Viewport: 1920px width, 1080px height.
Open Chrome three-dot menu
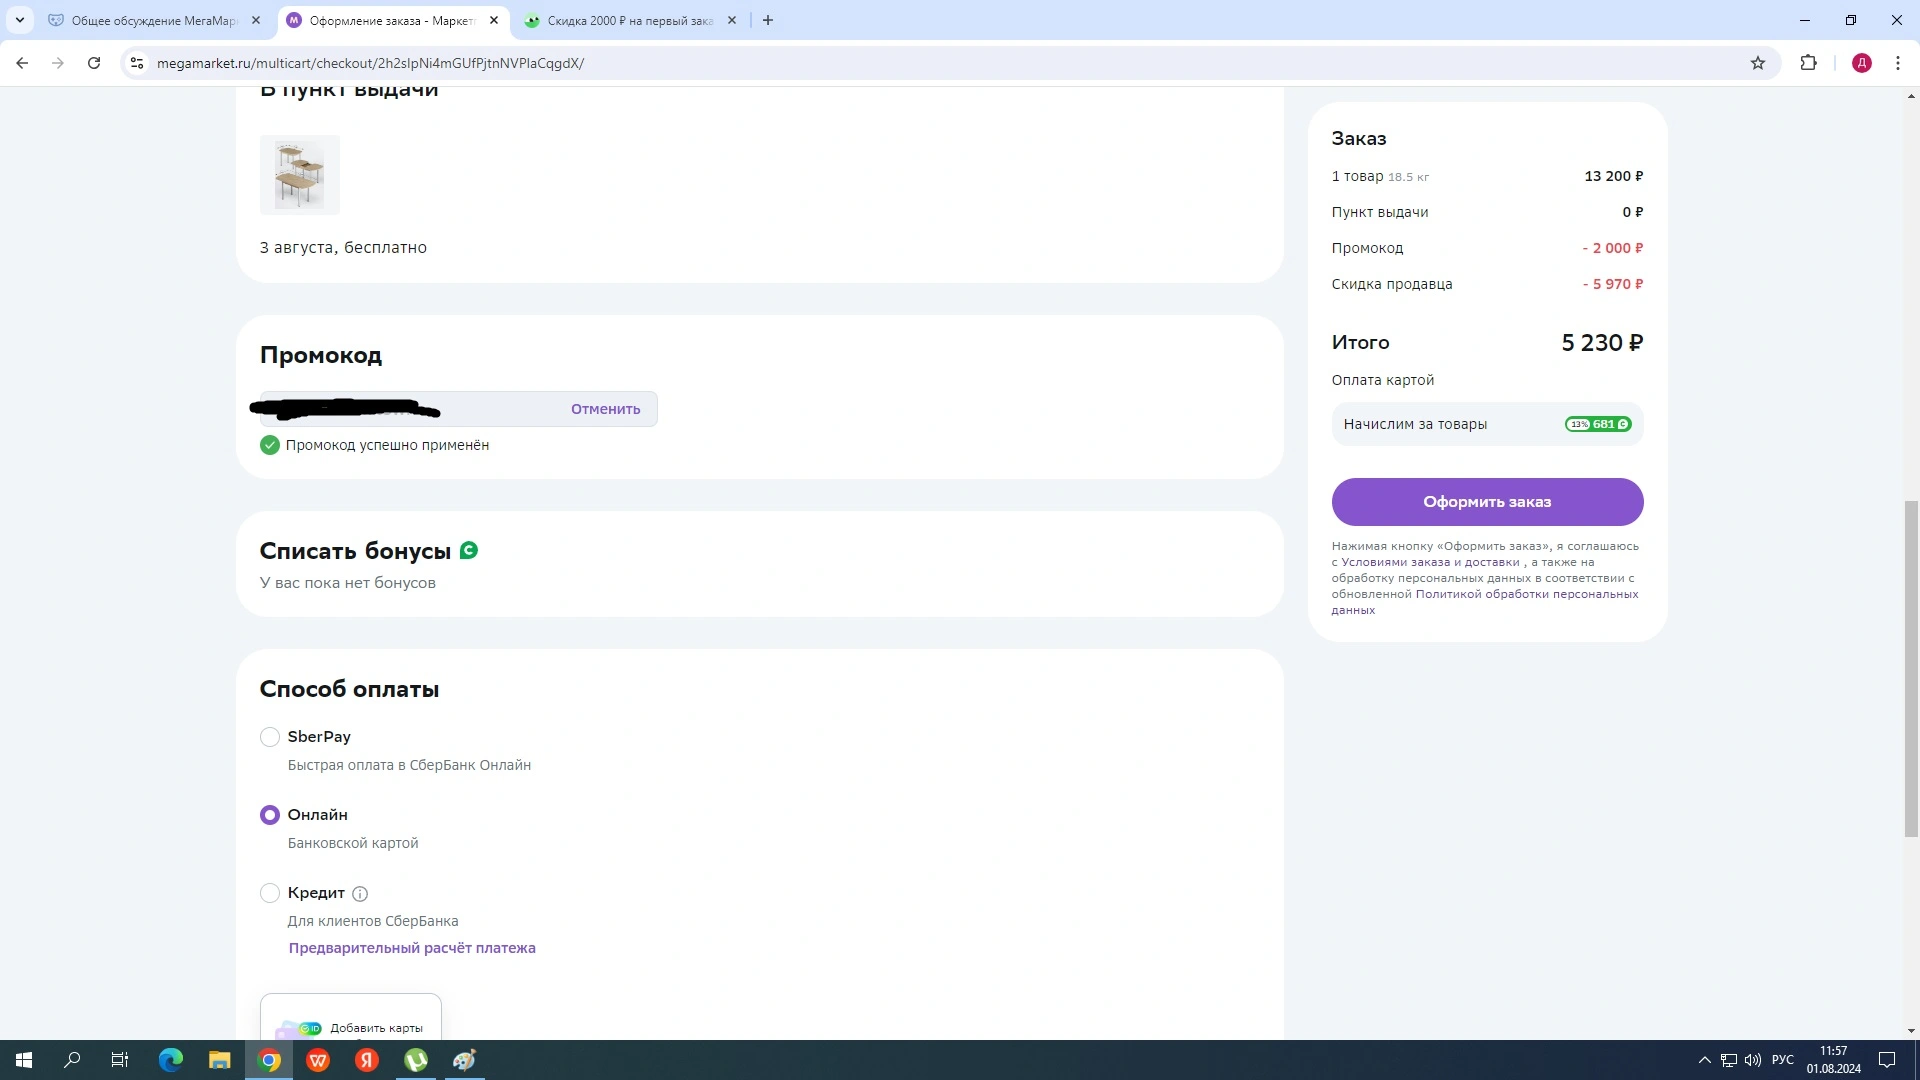coord(1898,63)
